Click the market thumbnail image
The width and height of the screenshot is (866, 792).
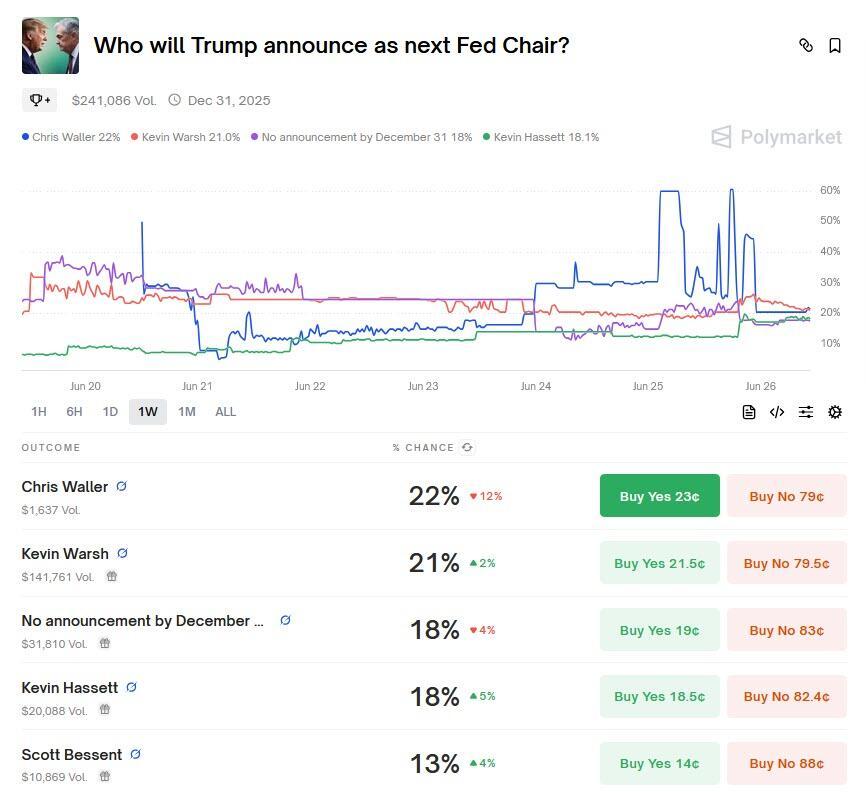click(50, 45)
